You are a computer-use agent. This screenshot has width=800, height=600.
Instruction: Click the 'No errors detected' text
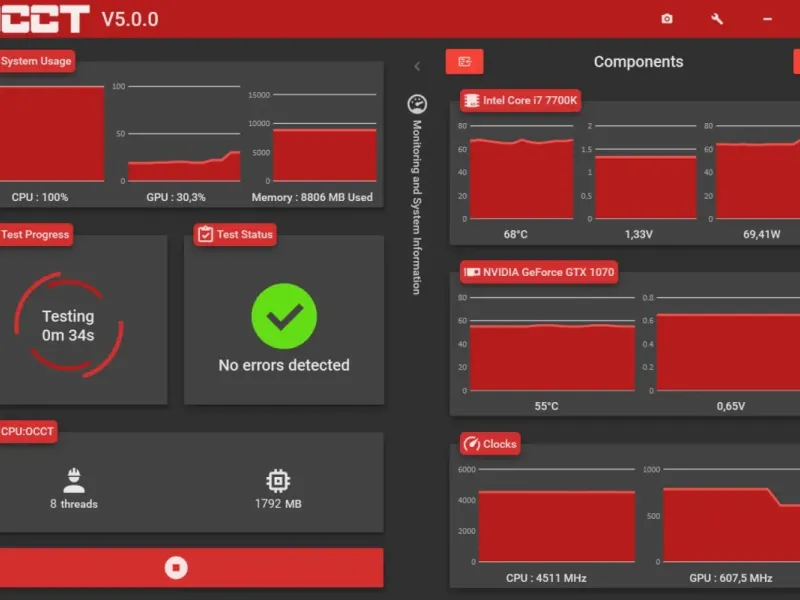coord(284,365)
